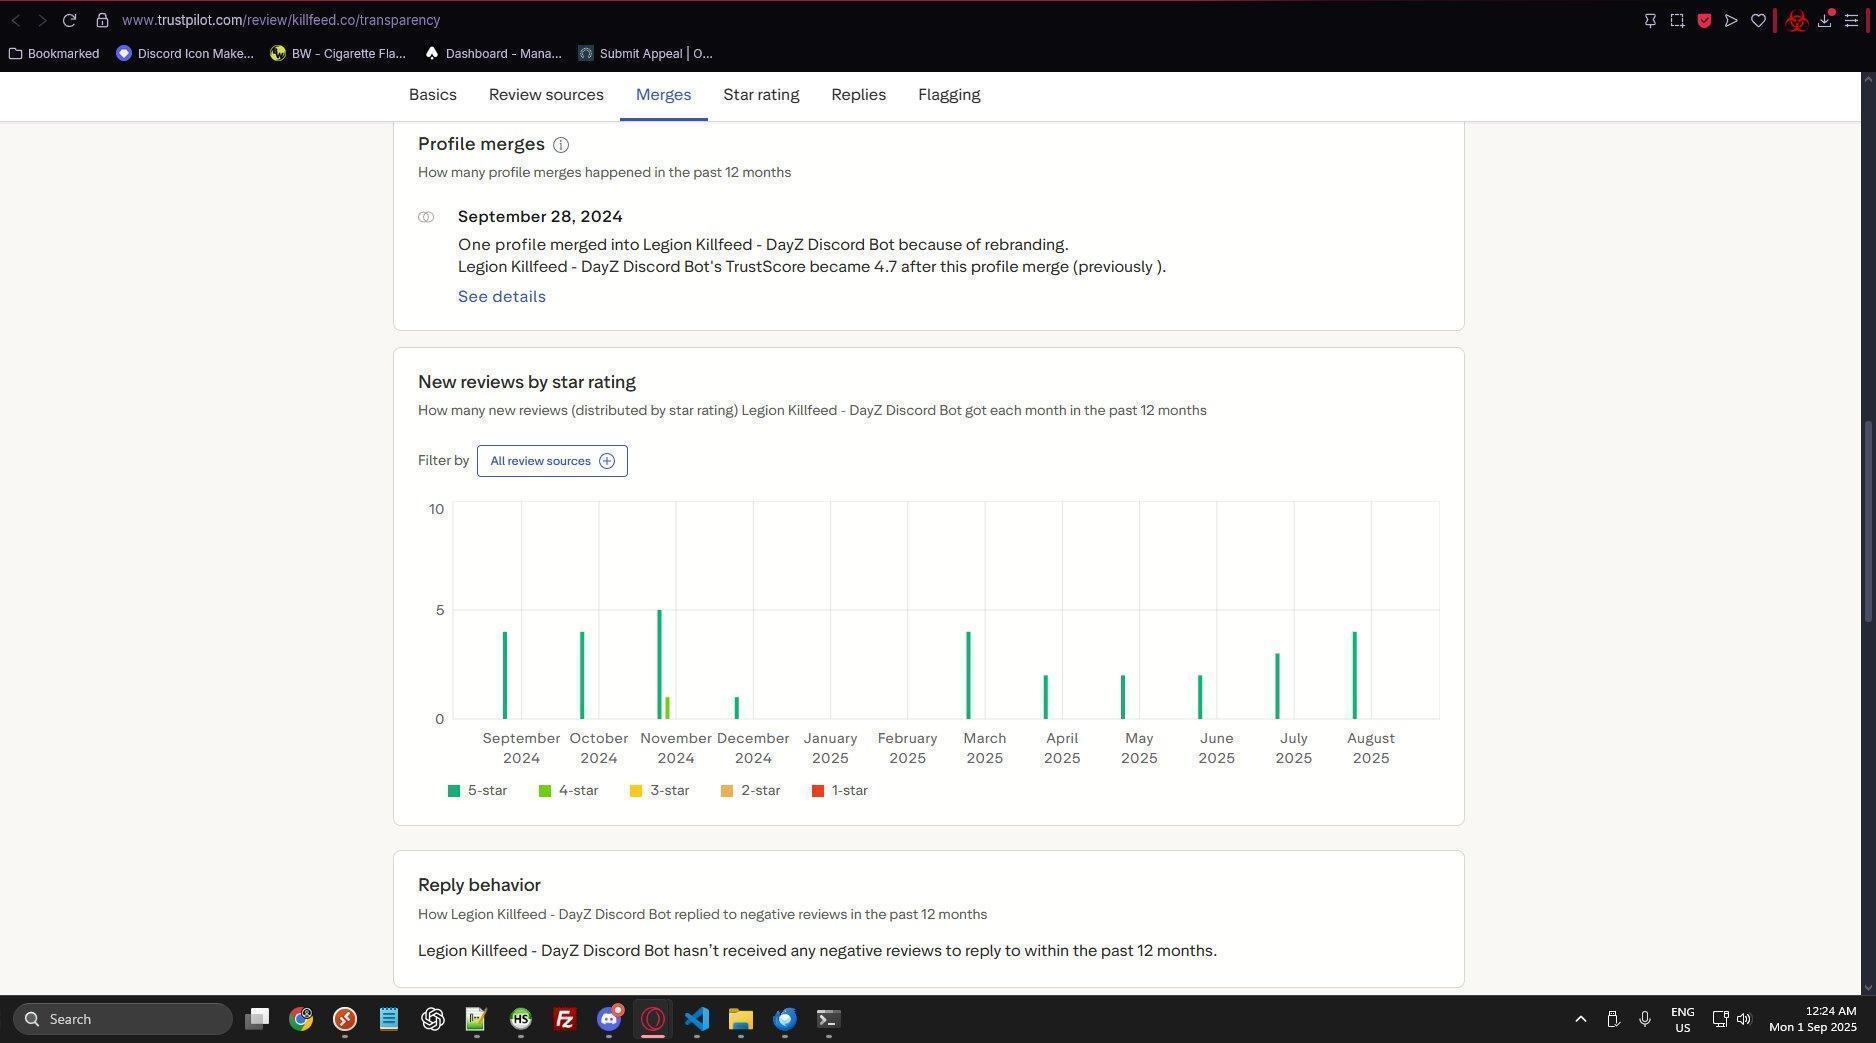Screen dimensions: 1876x1043
Task: Open the All review sources filter
Action: (552, 461)
